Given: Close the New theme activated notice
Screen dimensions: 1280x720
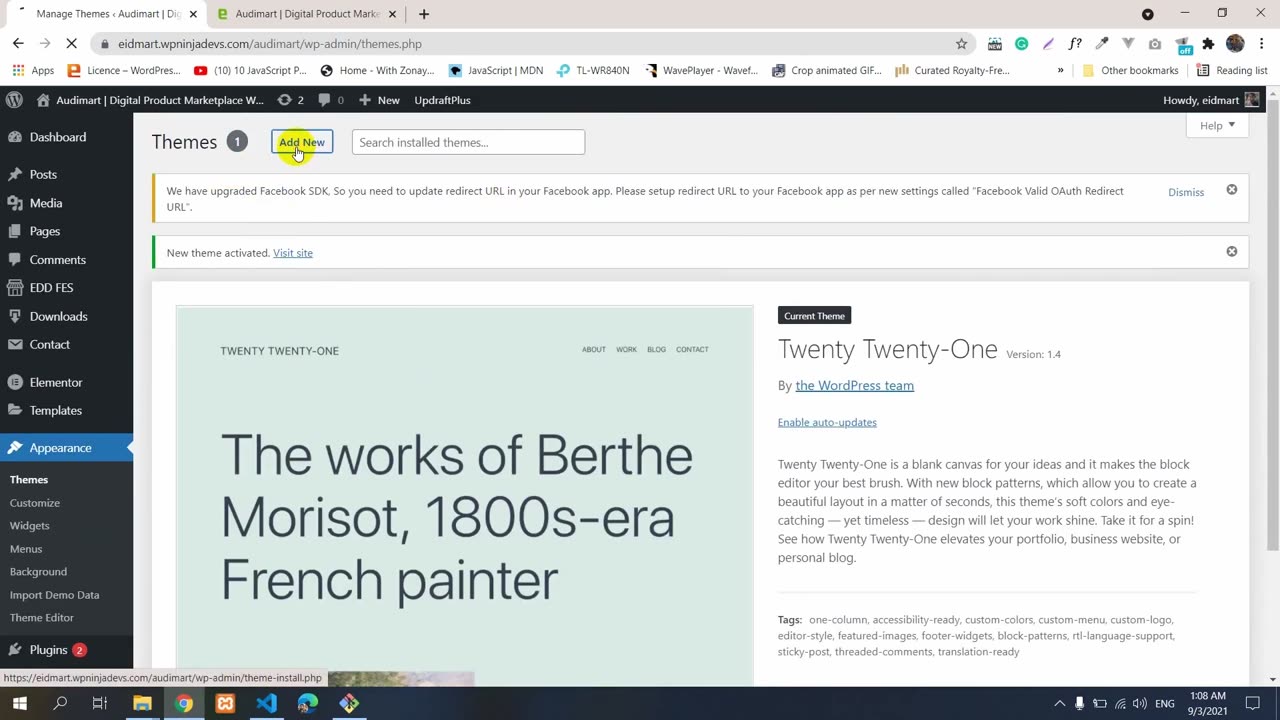Looking at the screenshot, I should [x=1232, y=252].
